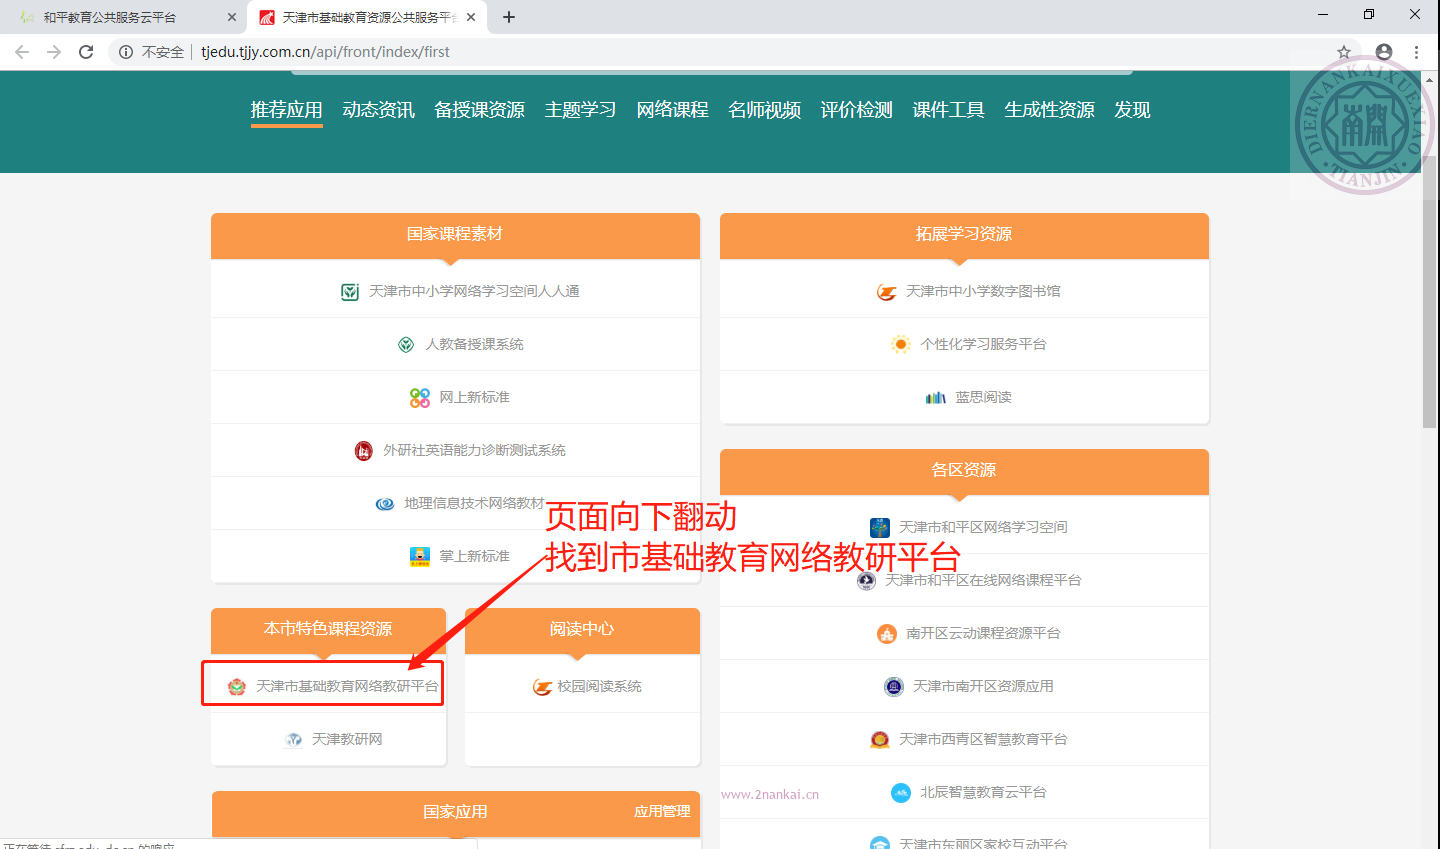Open the 天津市中小学数字图书馆 link
Viewport: 1440px width, 849px height.
(983, 291)
